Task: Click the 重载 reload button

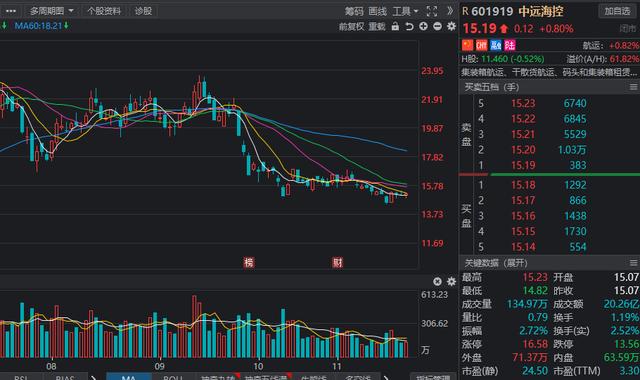Action: [x=377, y=27]
